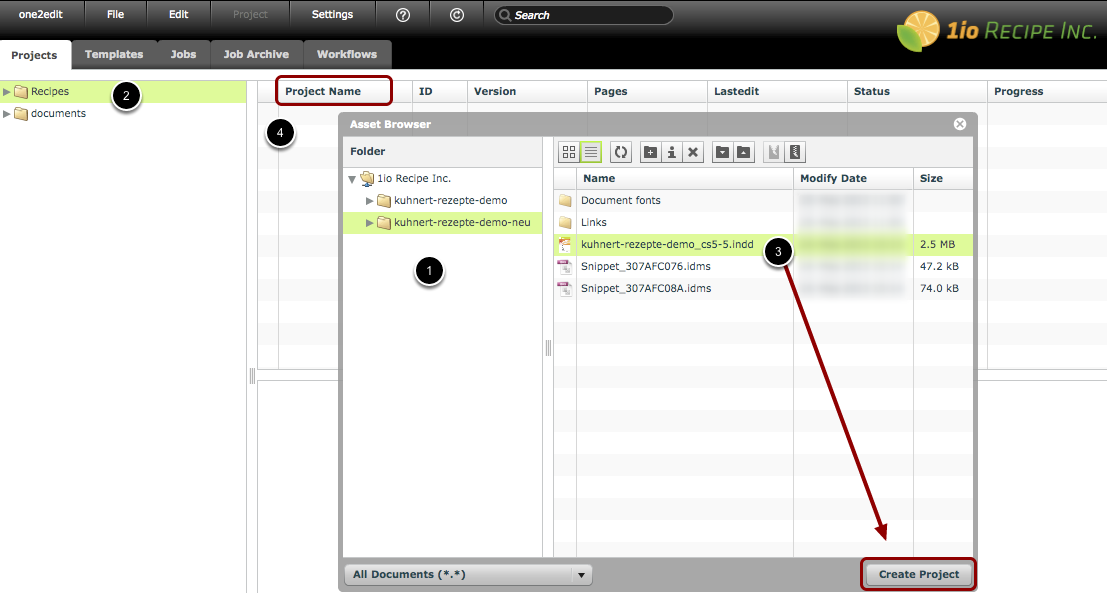Select Snippet_307AFC08A.idms file
Viewport: 1107px width, 593px height.
pos(763,288)
